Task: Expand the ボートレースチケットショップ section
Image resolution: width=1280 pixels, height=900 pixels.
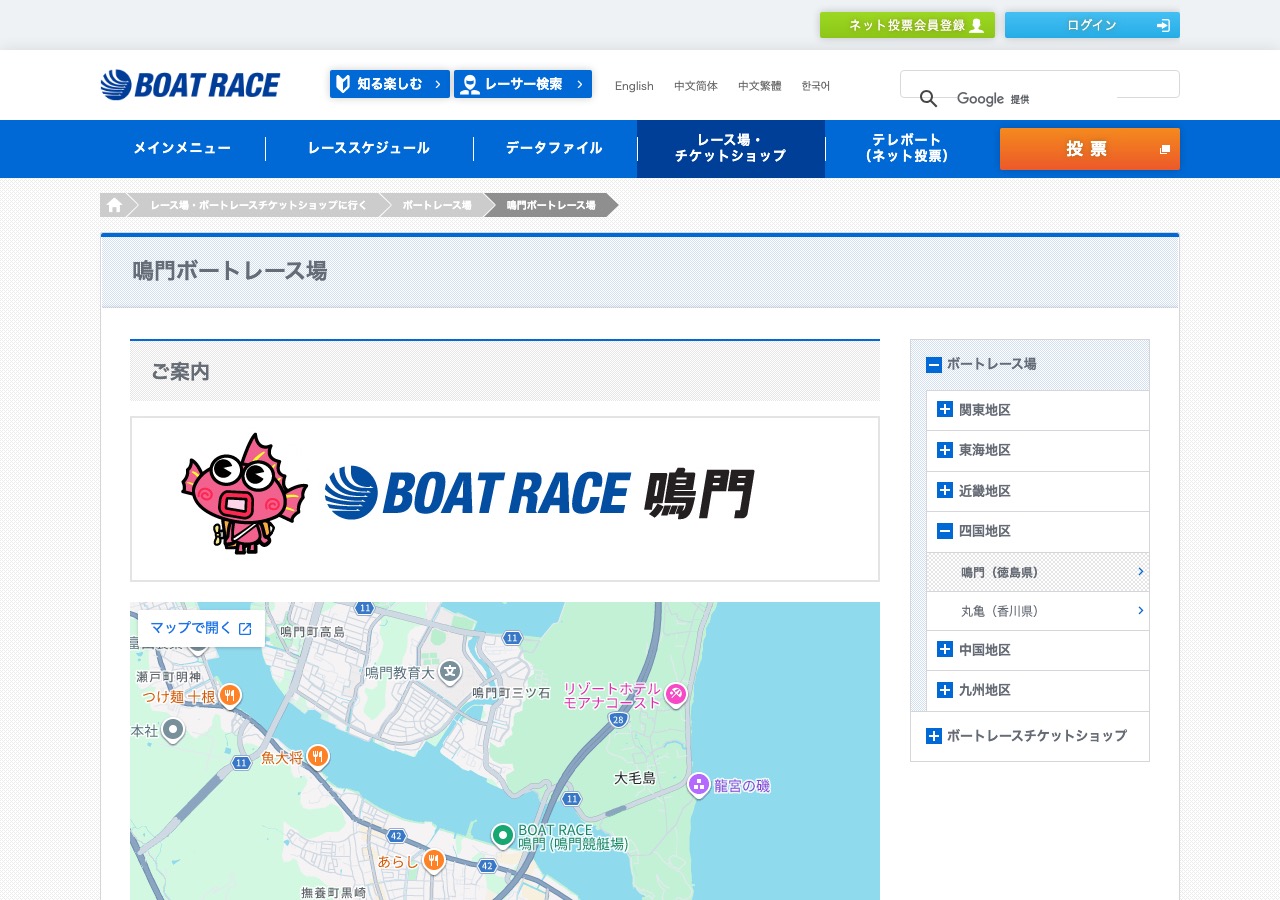Action: (x=934, y=736)
